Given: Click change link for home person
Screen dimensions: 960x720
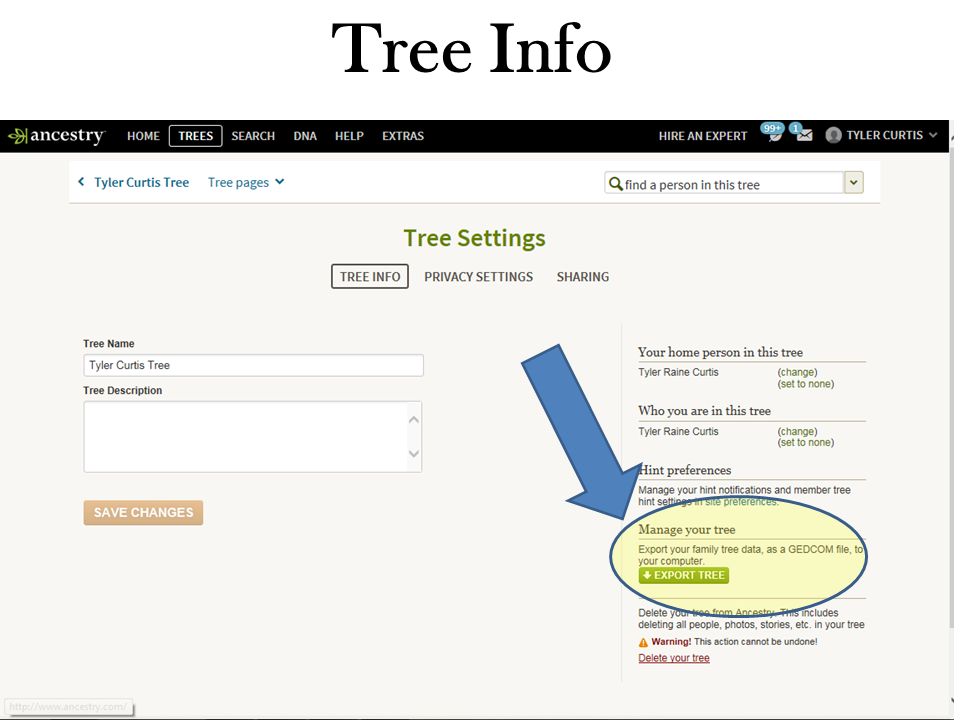Looking at the screenshot, I should [797, 372].
